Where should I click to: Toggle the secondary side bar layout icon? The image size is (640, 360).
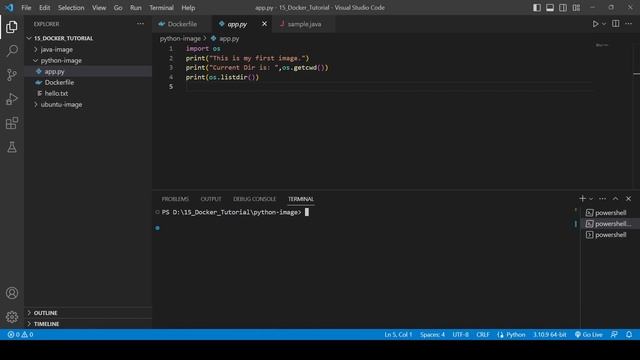tap(563, 8)
